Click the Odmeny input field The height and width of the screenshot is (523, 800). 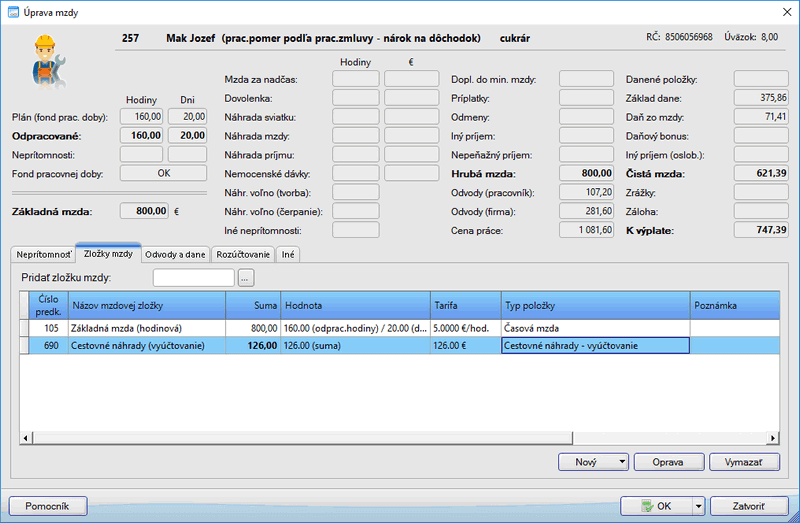[586, 116]
